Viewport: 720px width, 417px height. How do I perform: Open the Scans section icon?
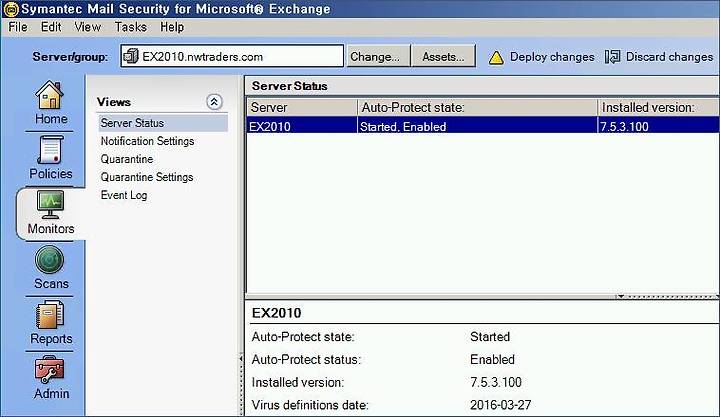50,260
